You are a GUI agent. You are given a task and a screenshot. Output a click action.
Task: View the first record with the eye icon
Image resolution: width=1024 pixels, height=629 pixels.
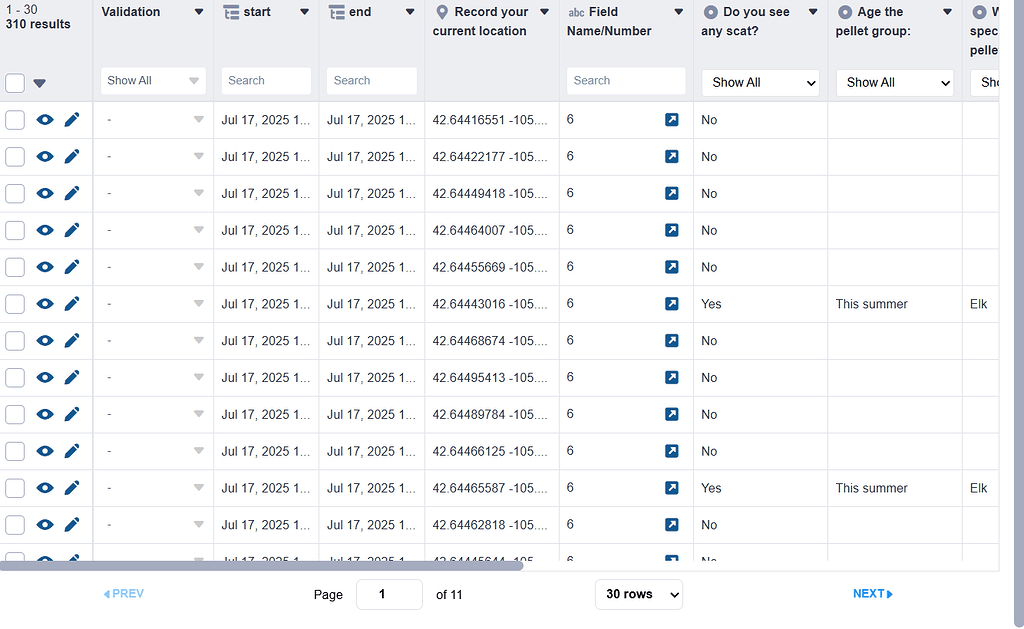tap(44, 119)
